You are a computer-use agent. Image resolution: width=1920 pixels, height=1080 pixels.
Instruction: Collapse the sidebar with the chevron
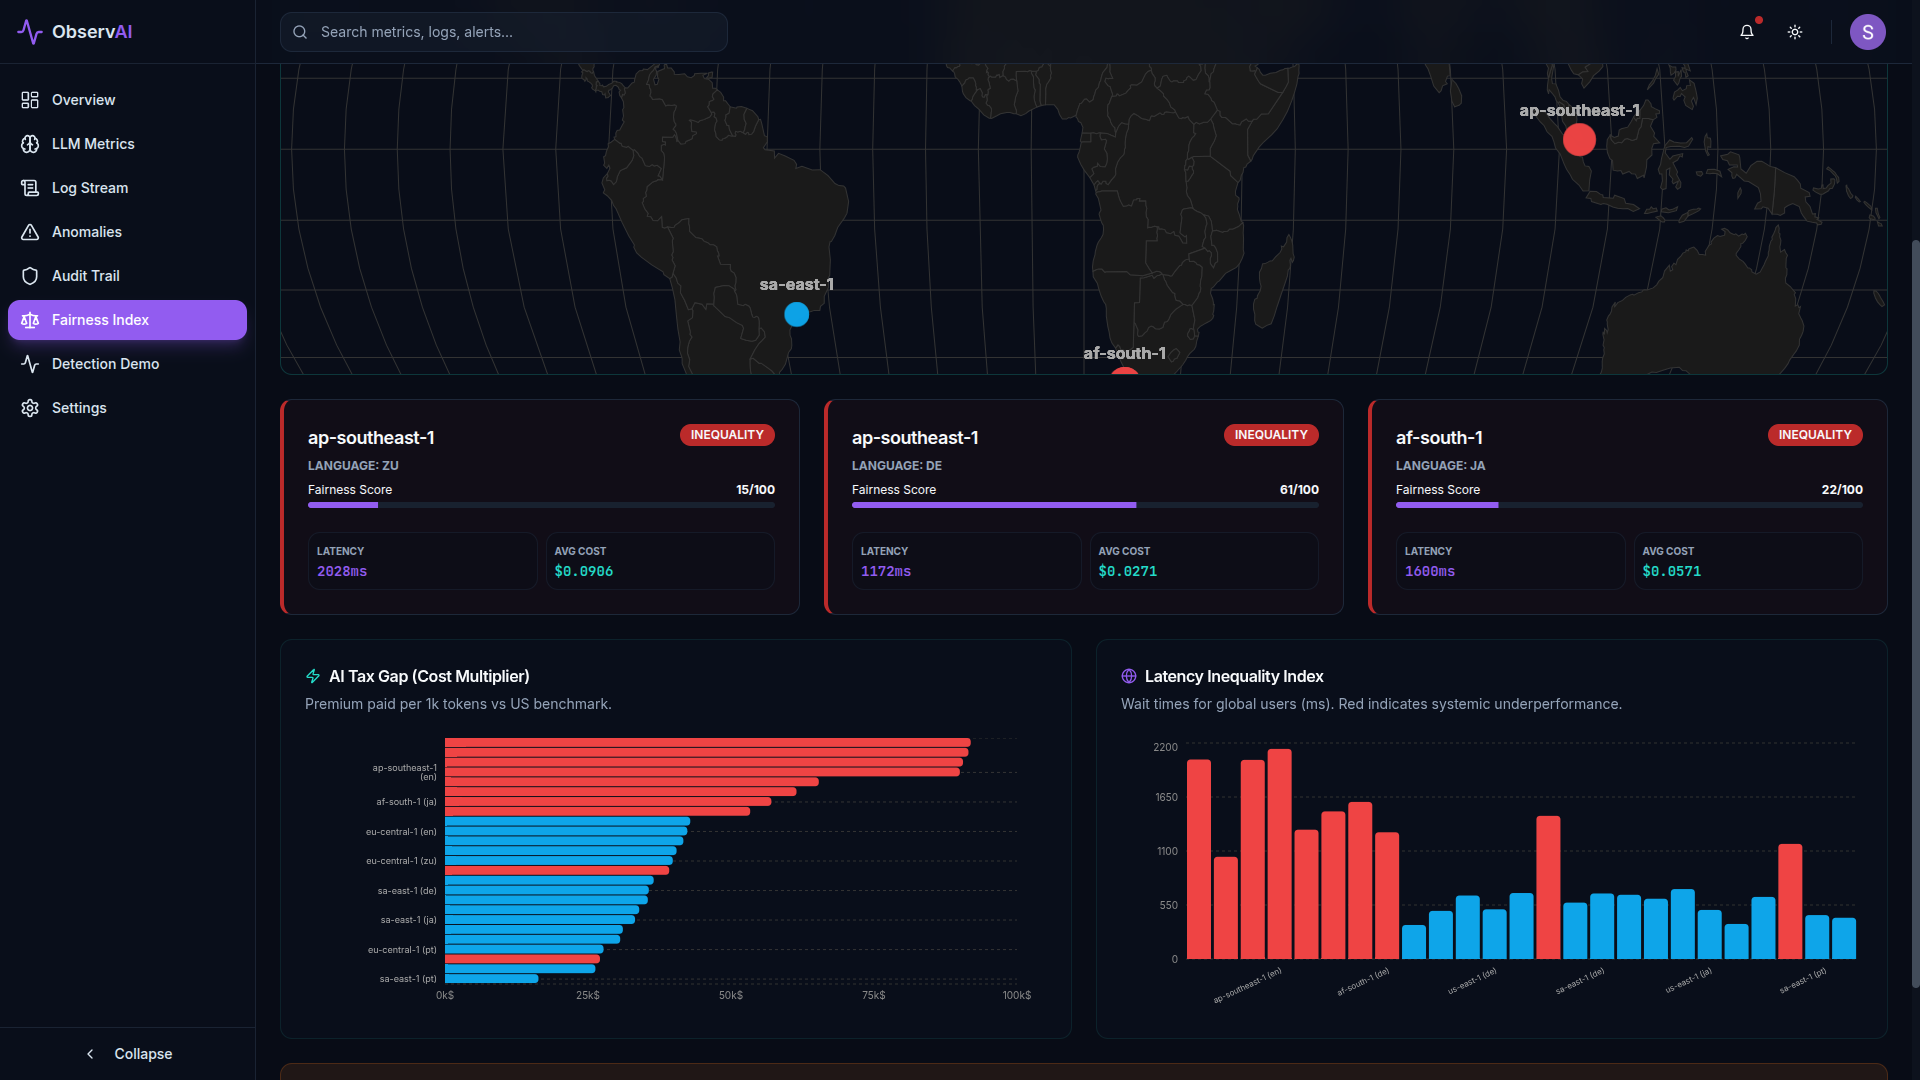[x=91, y=1054]
